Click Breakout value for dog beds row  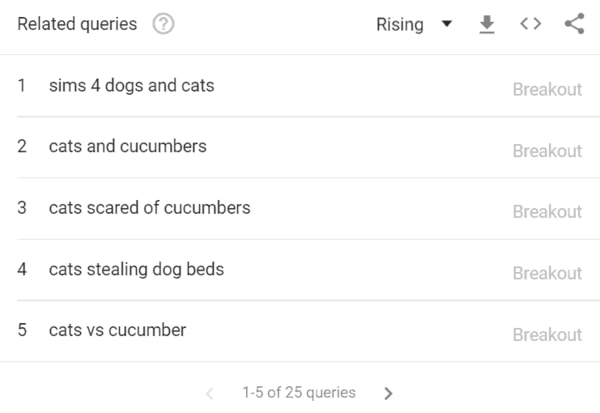pyautogui.click(x=547, y=273)
